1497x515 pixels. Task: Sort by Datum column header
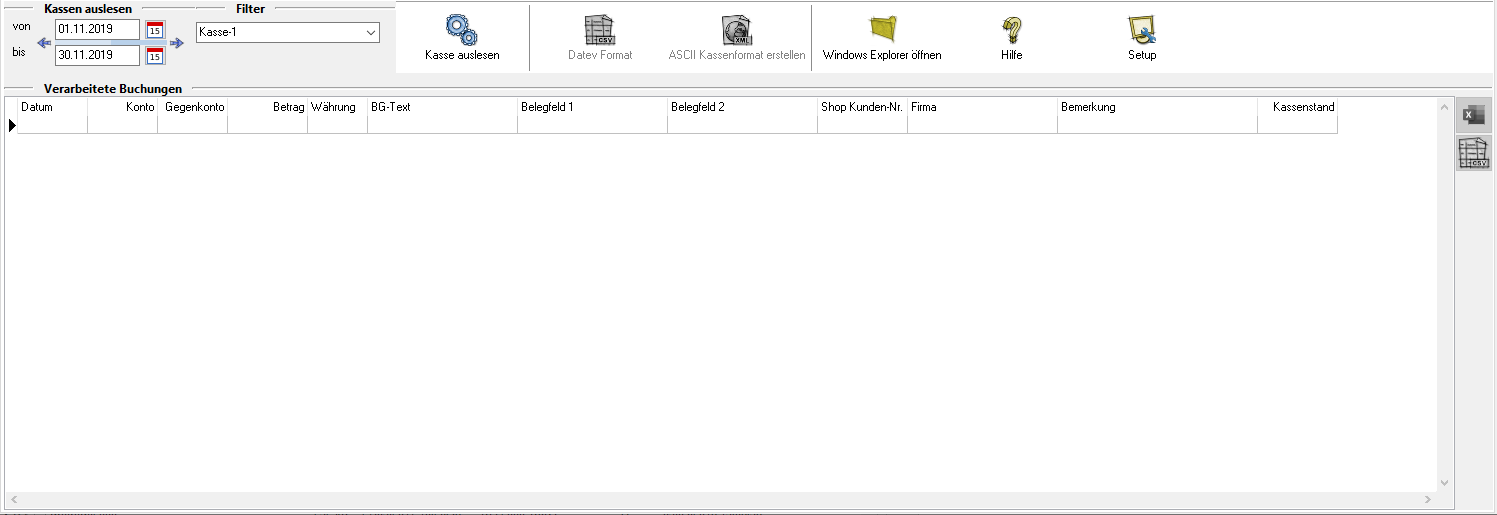tap(52, 108)
